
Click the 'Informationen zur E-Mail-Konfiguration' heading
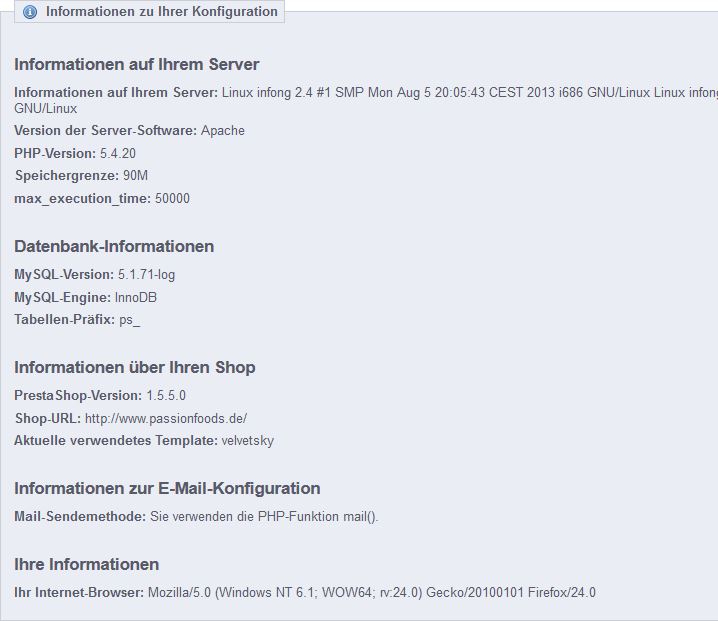click(167, 488)
